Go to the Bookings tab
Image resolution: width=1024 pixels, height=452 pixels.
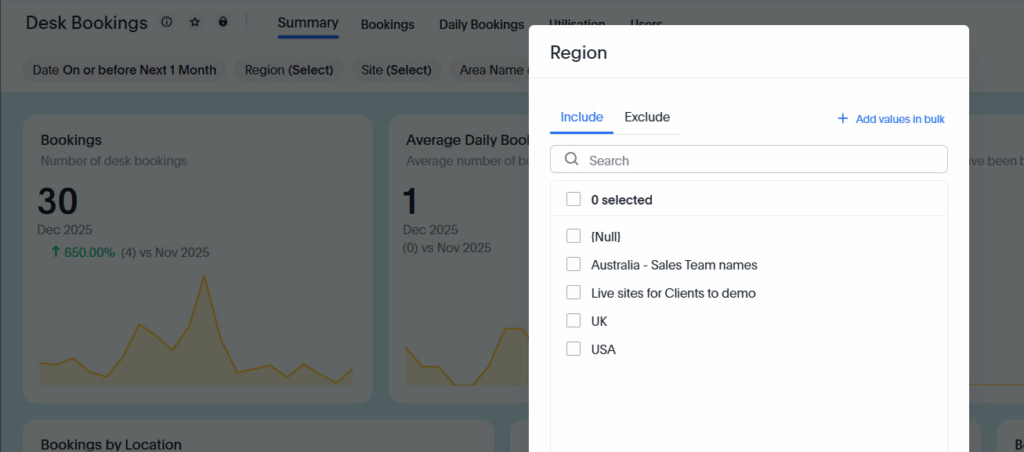coord(387,24)
